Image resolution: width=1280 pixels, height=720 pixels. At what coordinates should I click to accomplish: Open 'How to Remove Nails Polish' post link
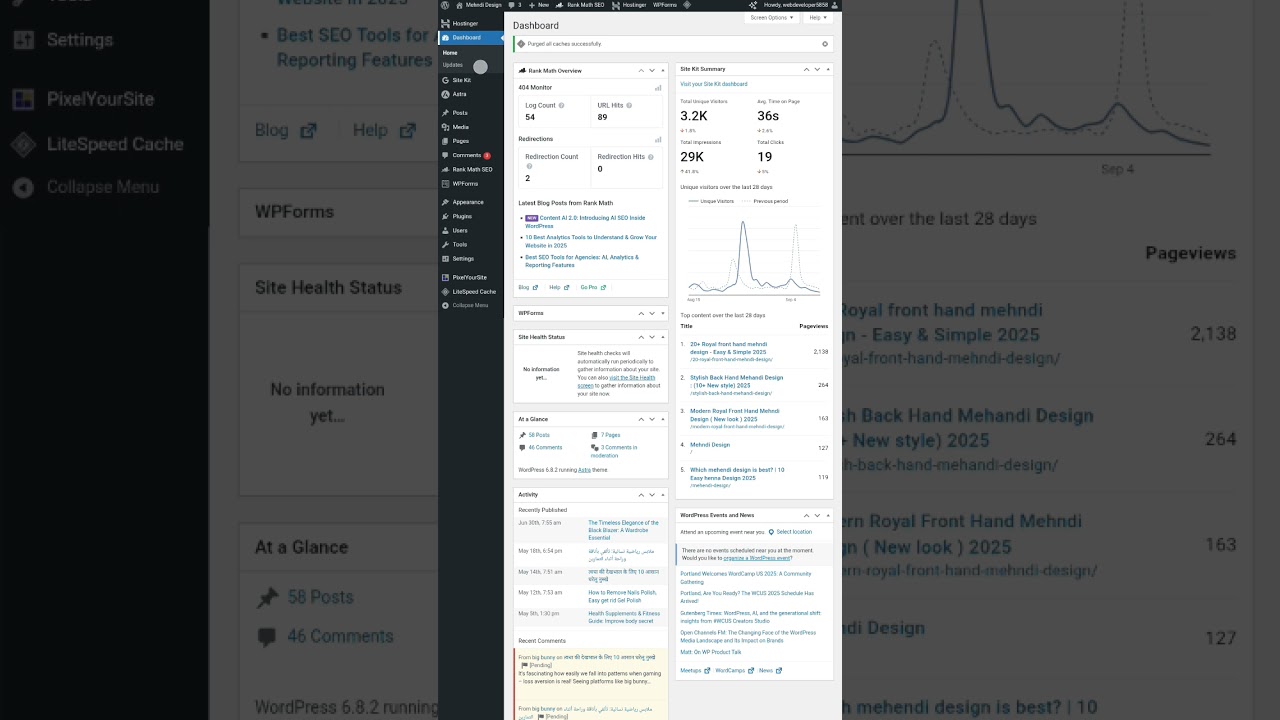coord(622,596)
